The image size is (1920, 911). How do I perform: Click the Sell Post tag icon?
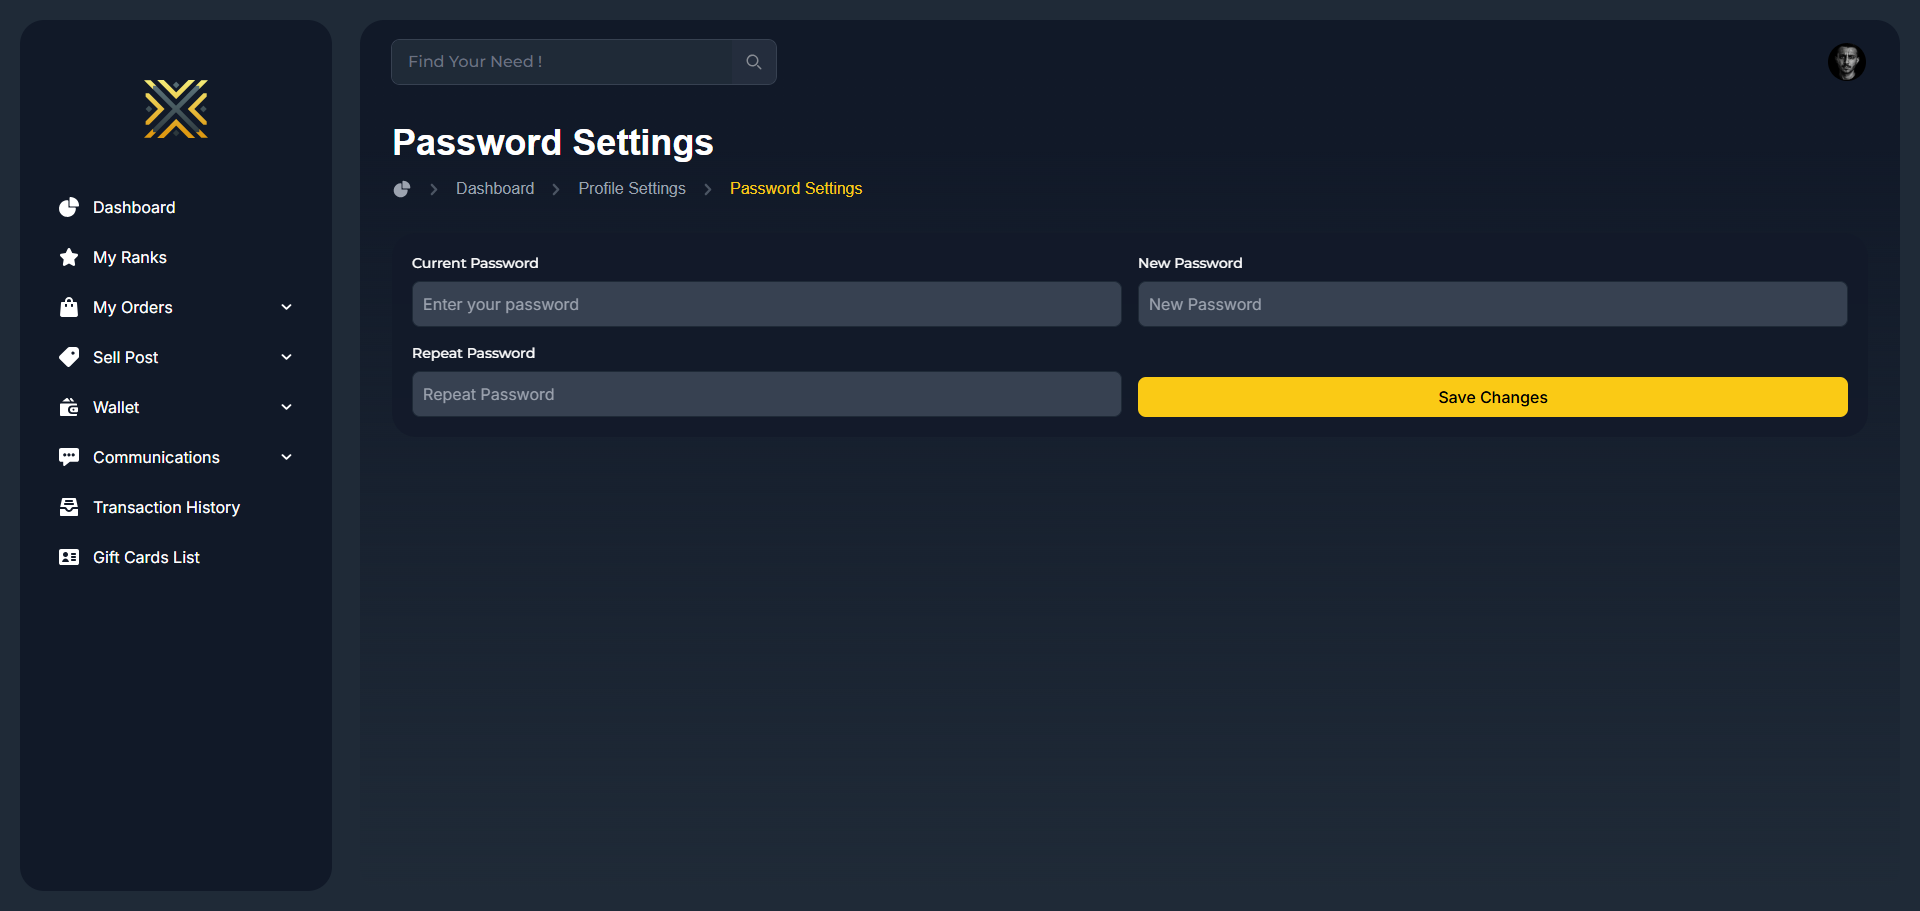(69, 357)
